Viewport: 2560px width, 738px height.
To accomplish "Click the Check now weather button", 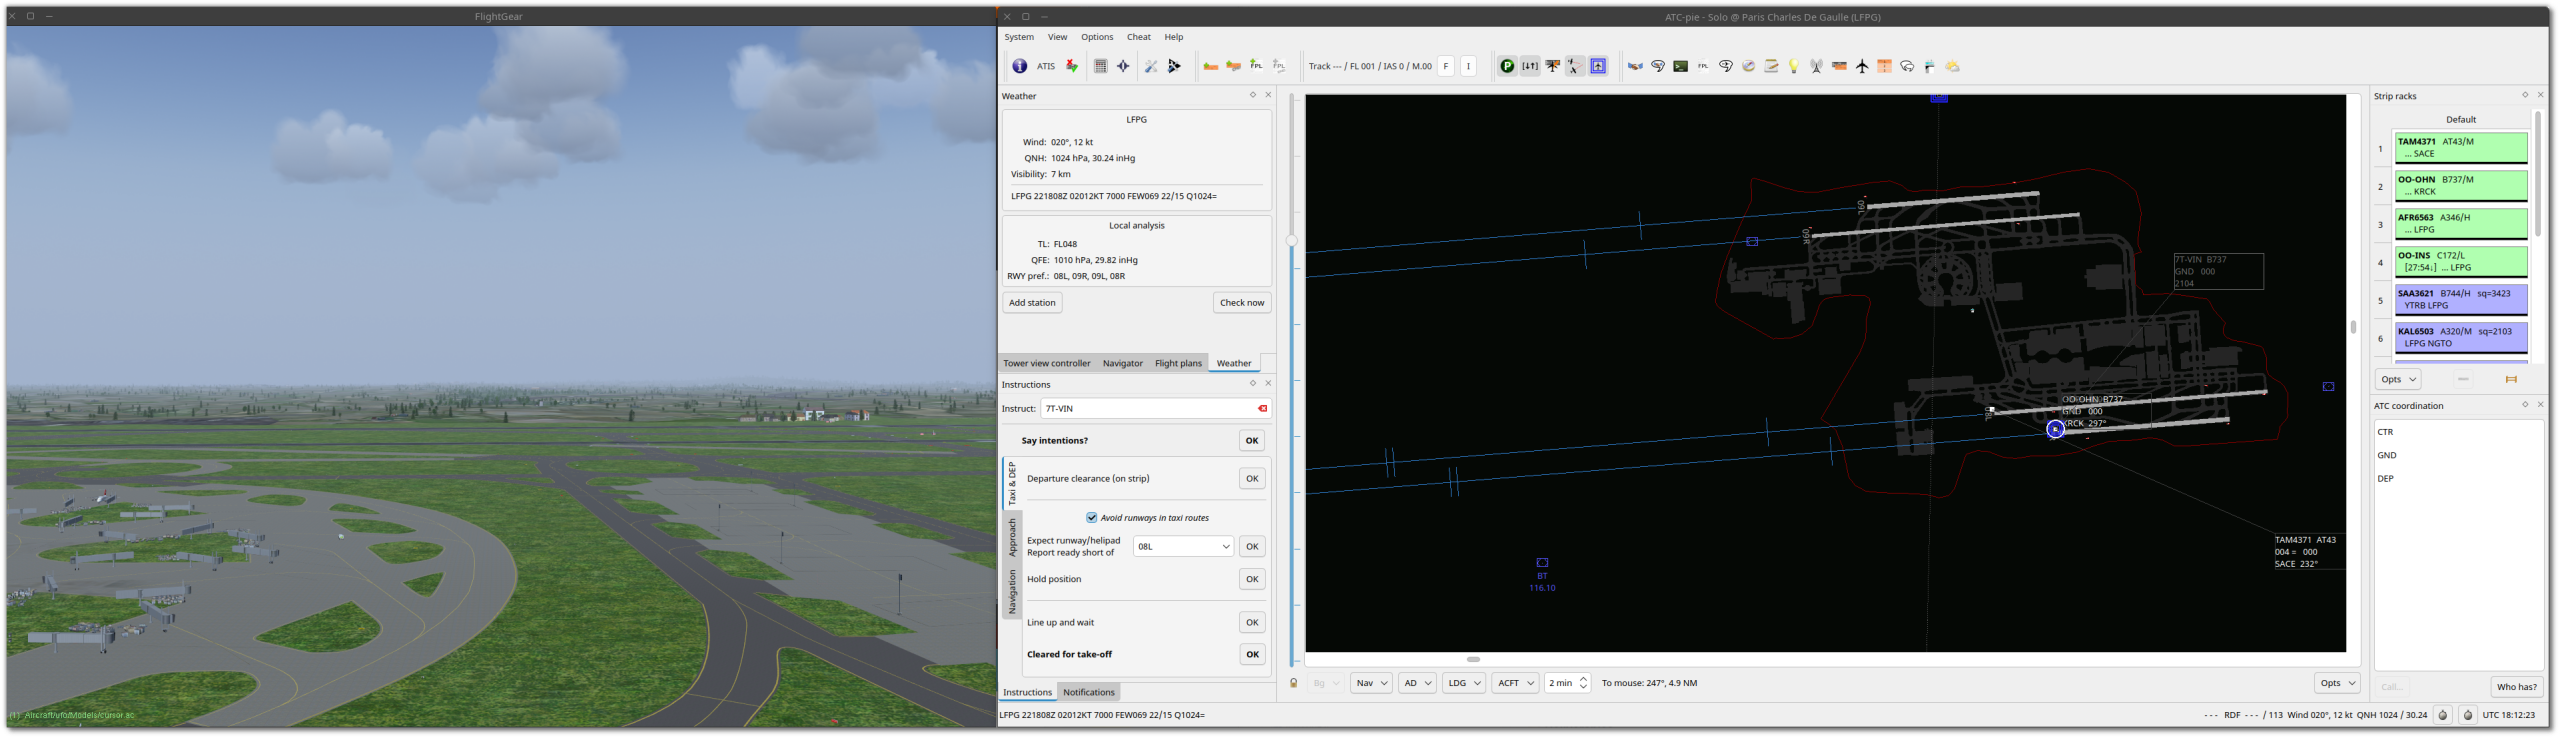I will pyautogui.click(x=1242, y=302).
